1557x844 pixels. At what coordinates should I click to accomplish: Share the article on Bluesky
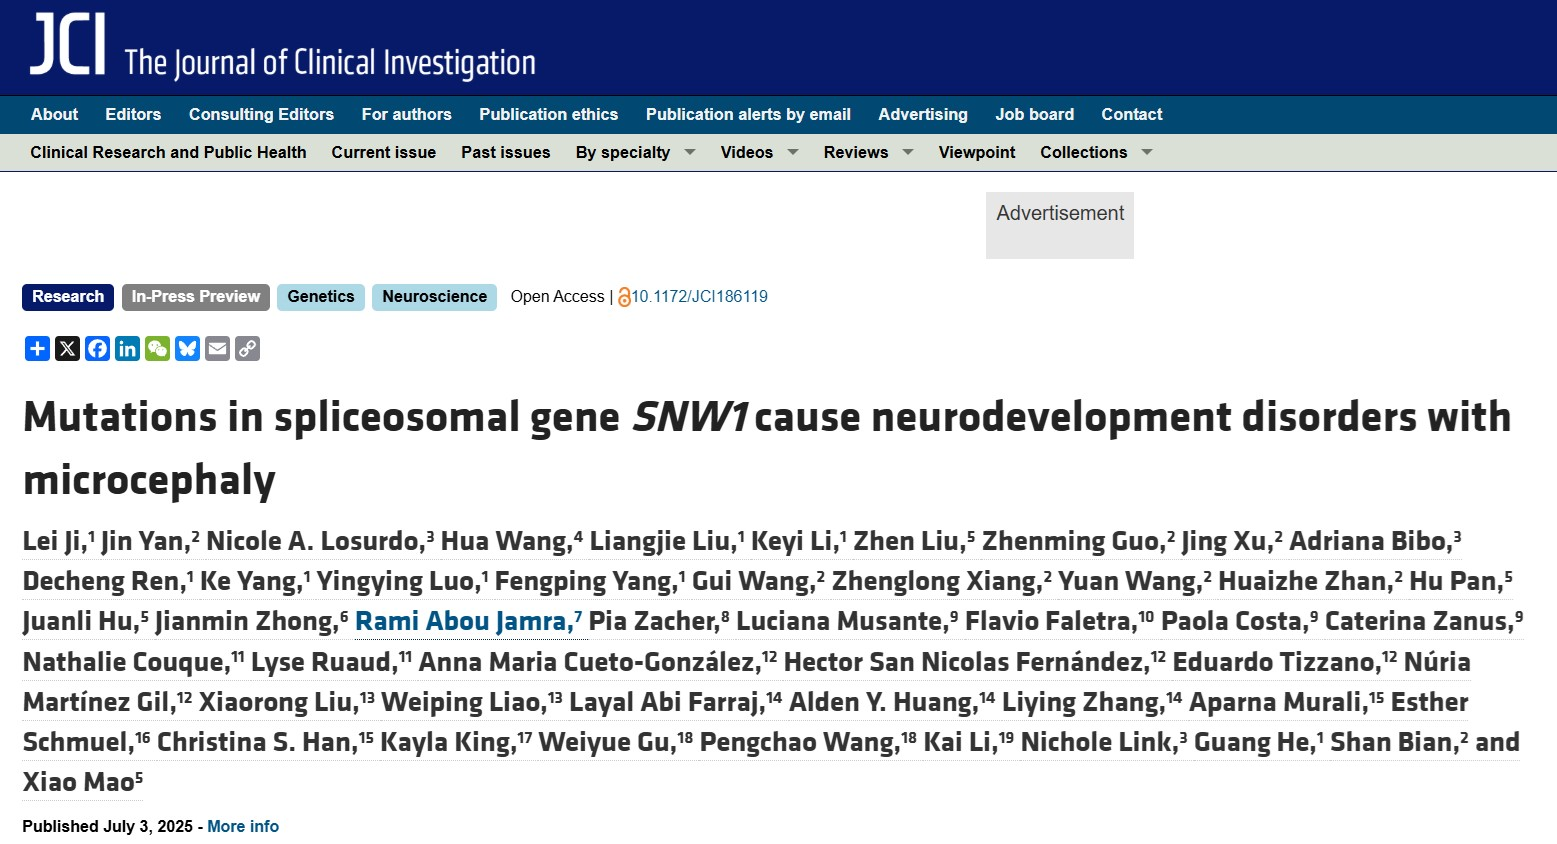point(187,348)
